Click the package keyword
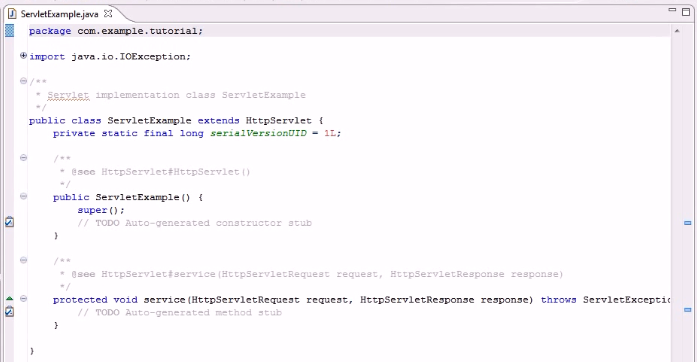The image size is (697, 362). coord(50,31)
